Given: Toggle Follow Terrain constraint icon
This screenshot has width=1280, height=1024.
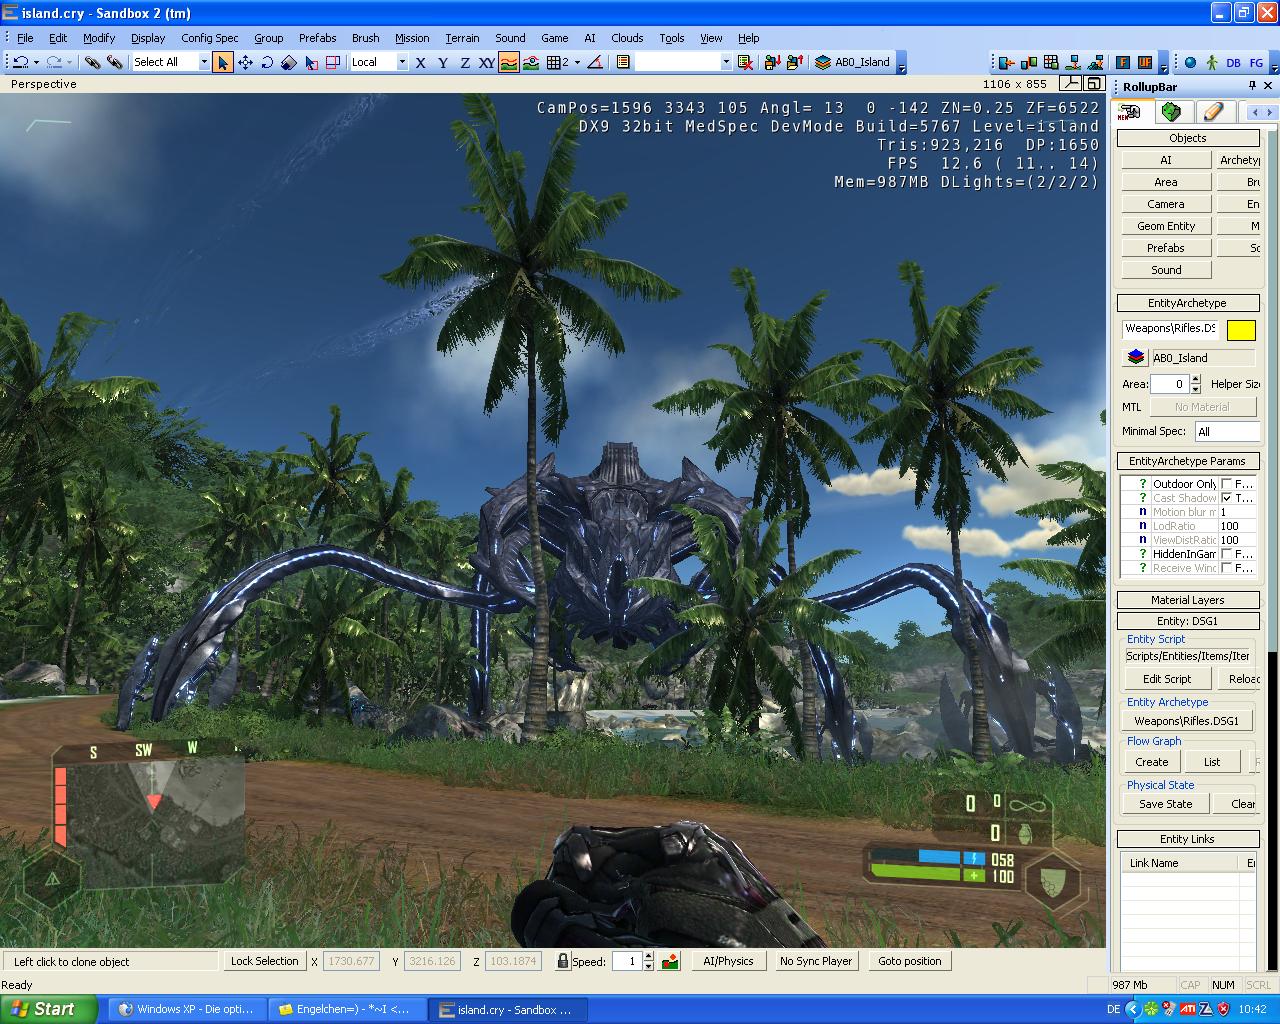Looking at the screenshot, I should click(x=509, y=62).
